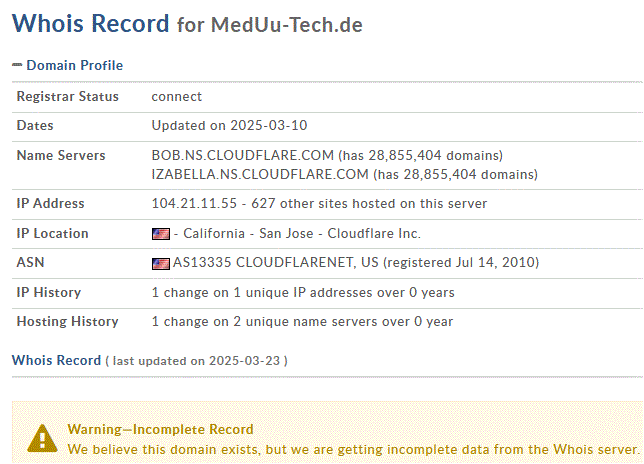Click the US flag in ASN row

point(161,264)
